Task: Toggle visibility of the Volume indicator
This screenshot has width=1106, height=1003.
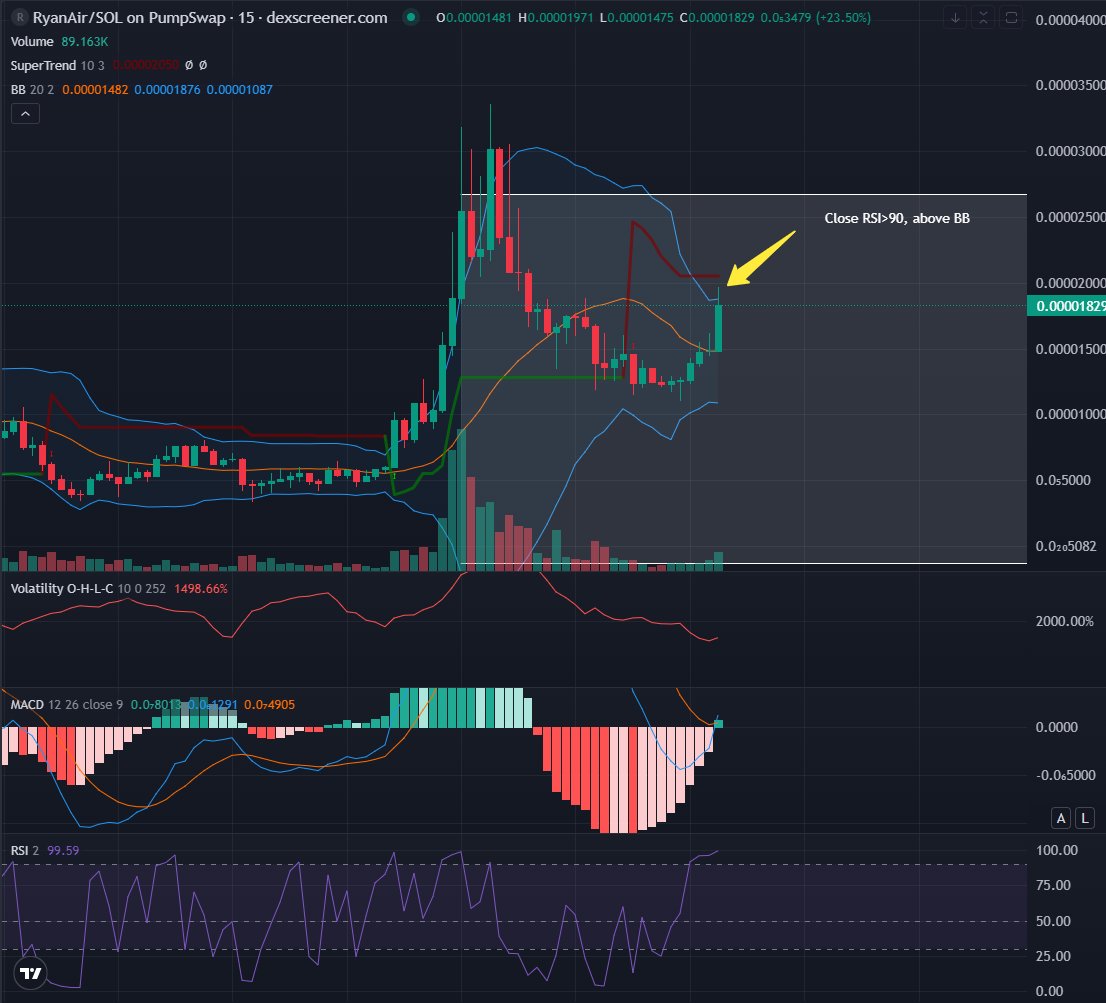Action: click(x=30, y=41)
